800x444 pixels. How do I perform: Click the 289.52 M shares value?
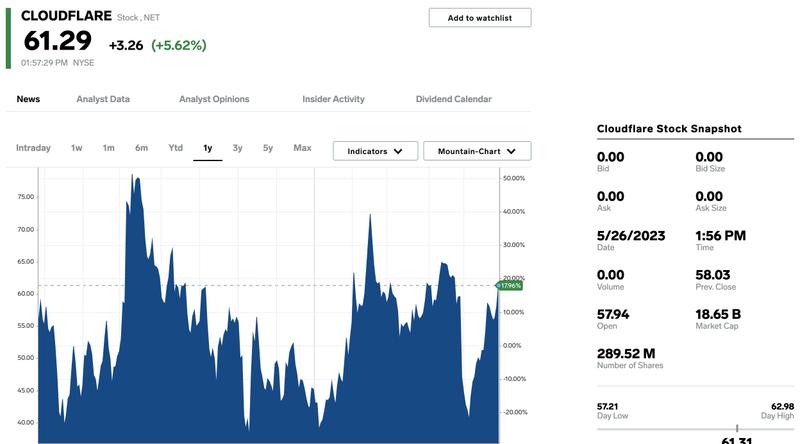(x=626, y=354)
